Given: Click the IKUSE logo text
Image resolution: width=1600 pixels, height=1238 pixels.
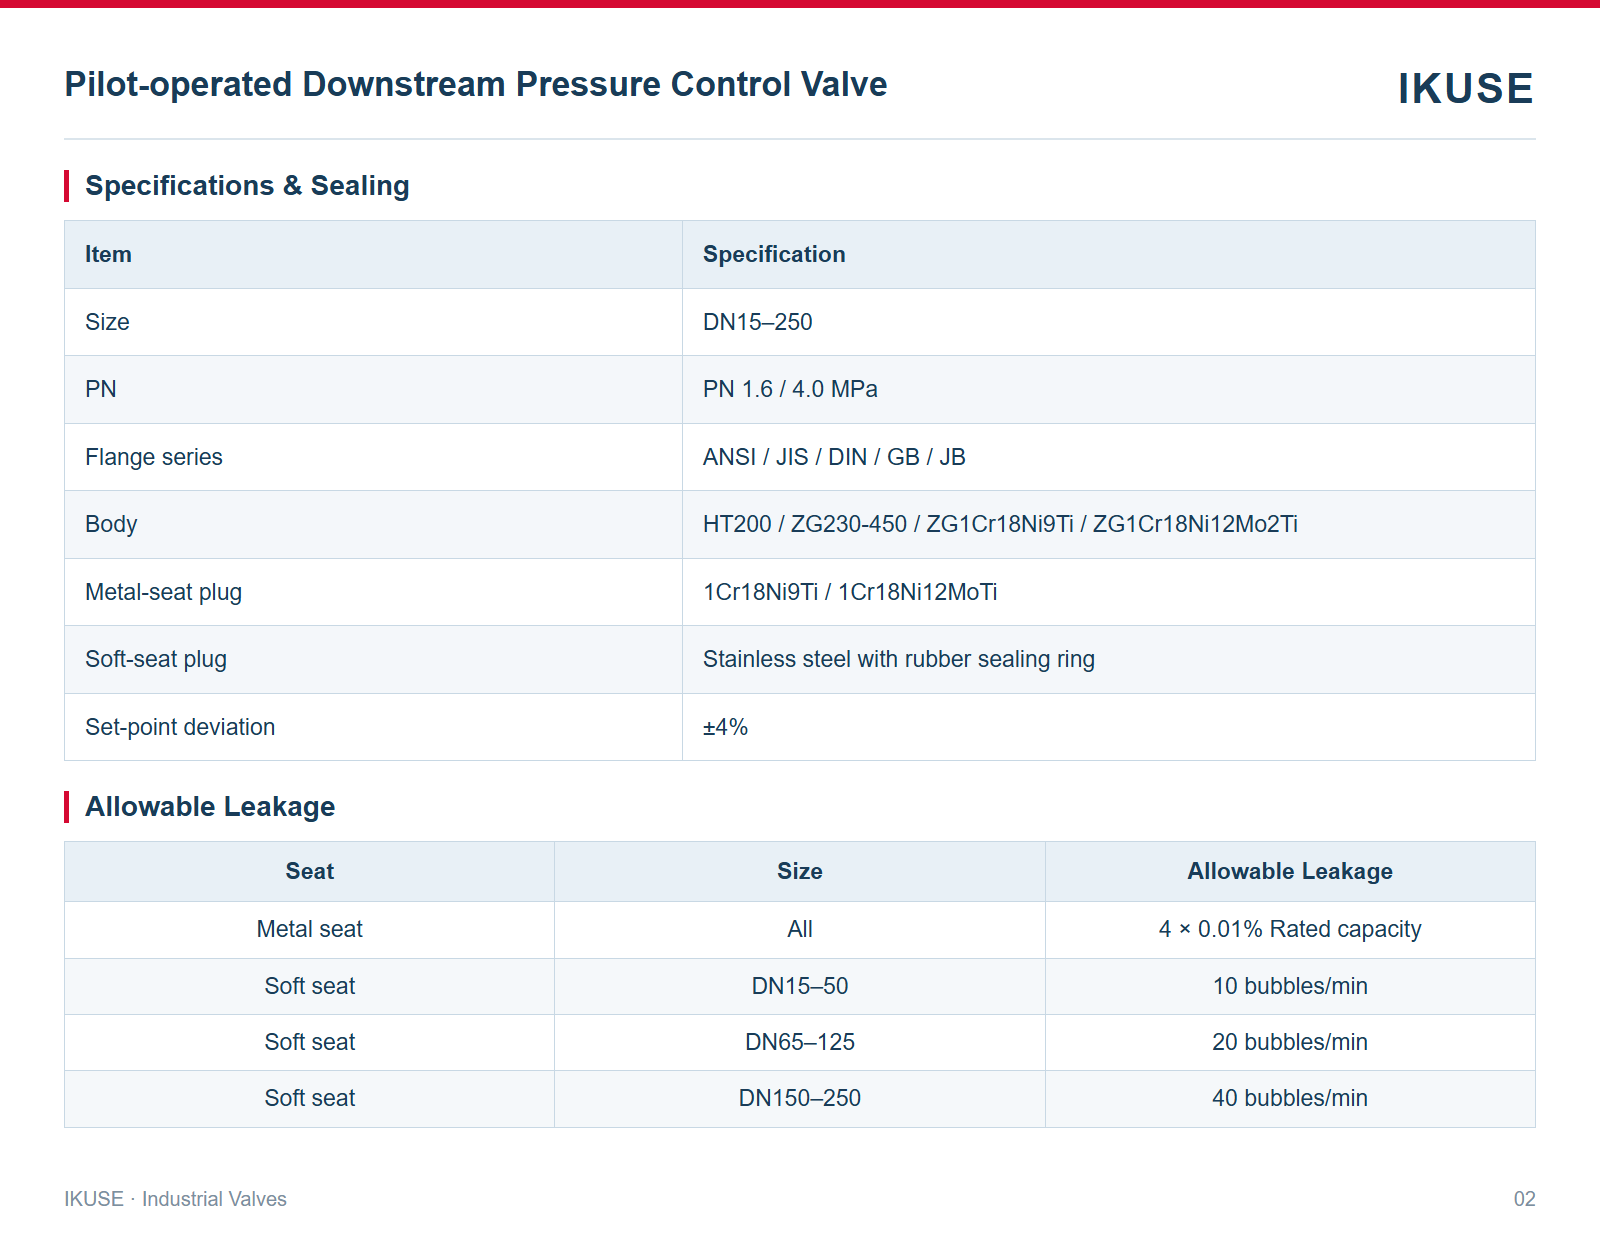Looking at the screenshot, I should [x=1465, y=88].
